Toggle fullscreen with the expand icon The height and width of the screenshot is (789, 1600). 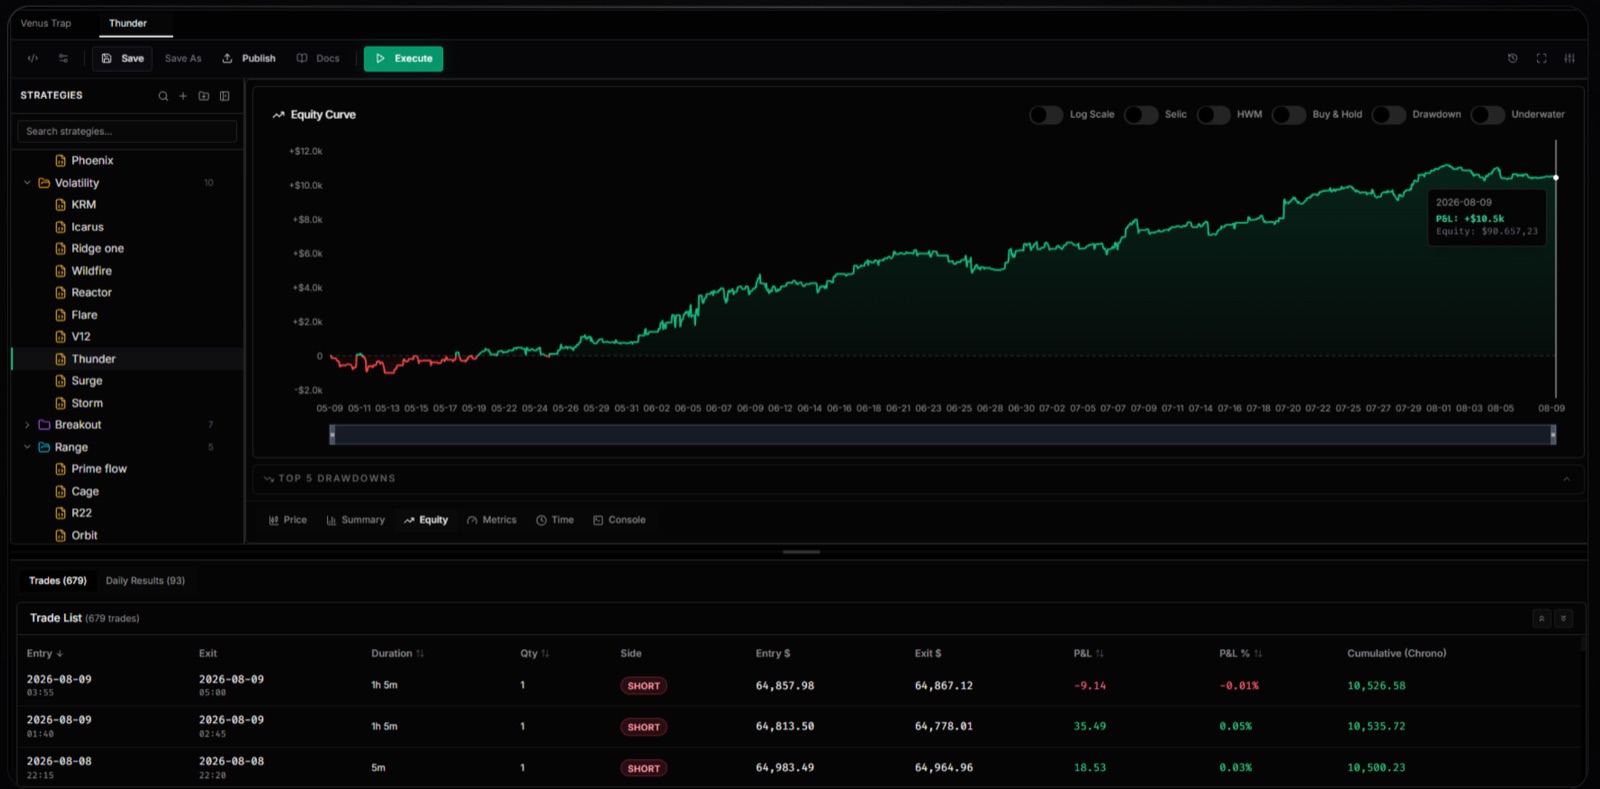click(1542, 58)
